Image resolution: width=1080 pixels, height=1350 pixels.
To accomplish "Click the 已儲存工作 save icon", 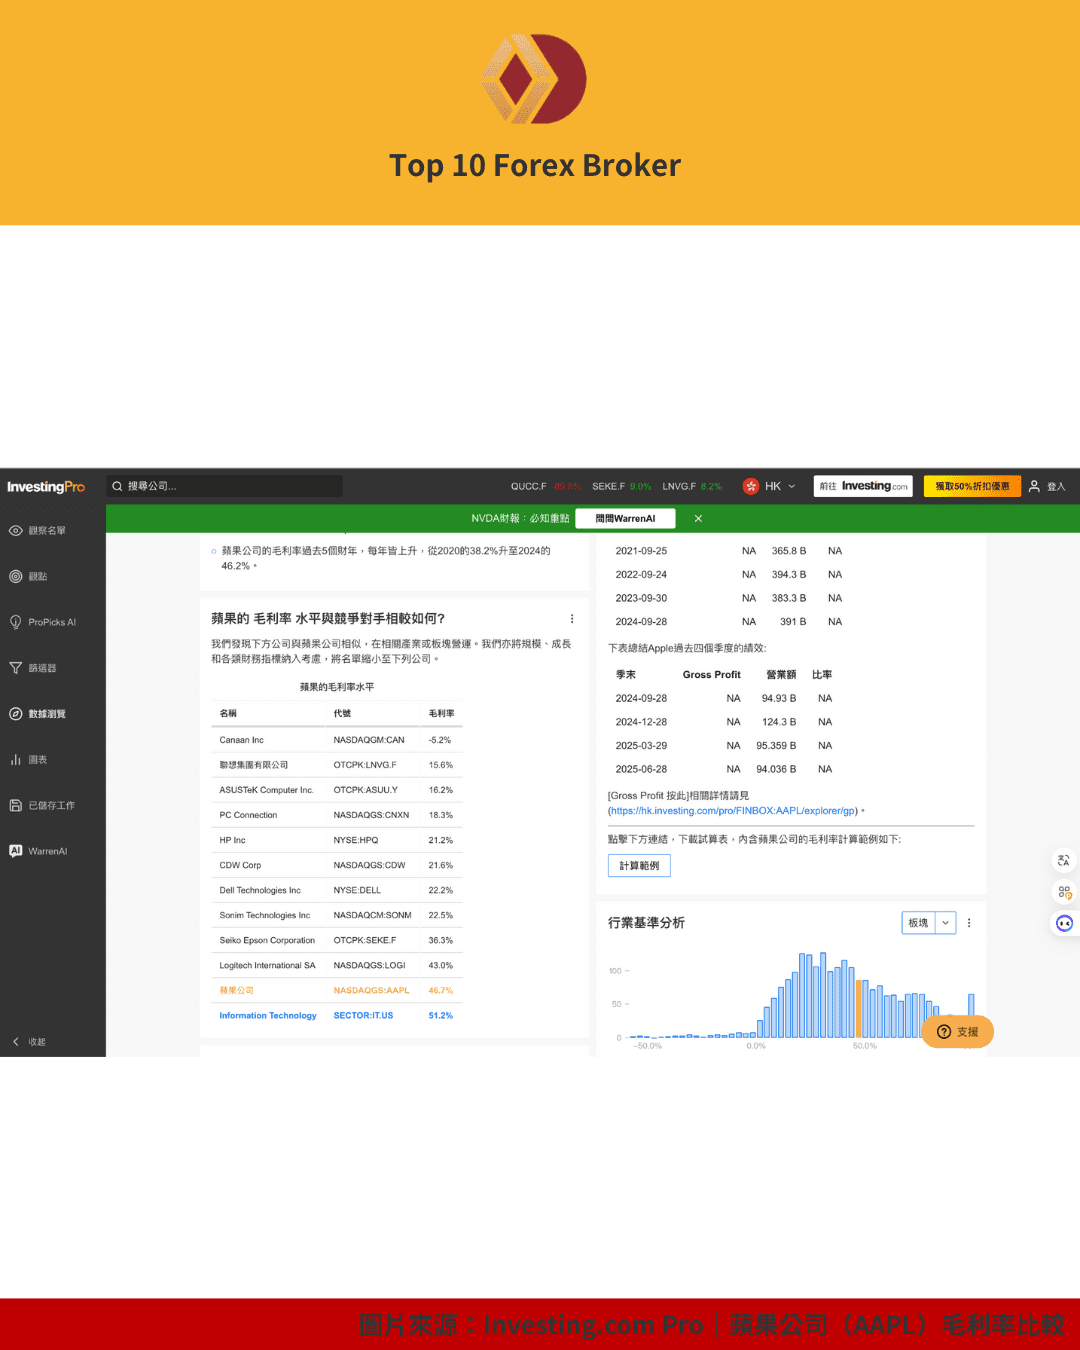I will (16, 805).
